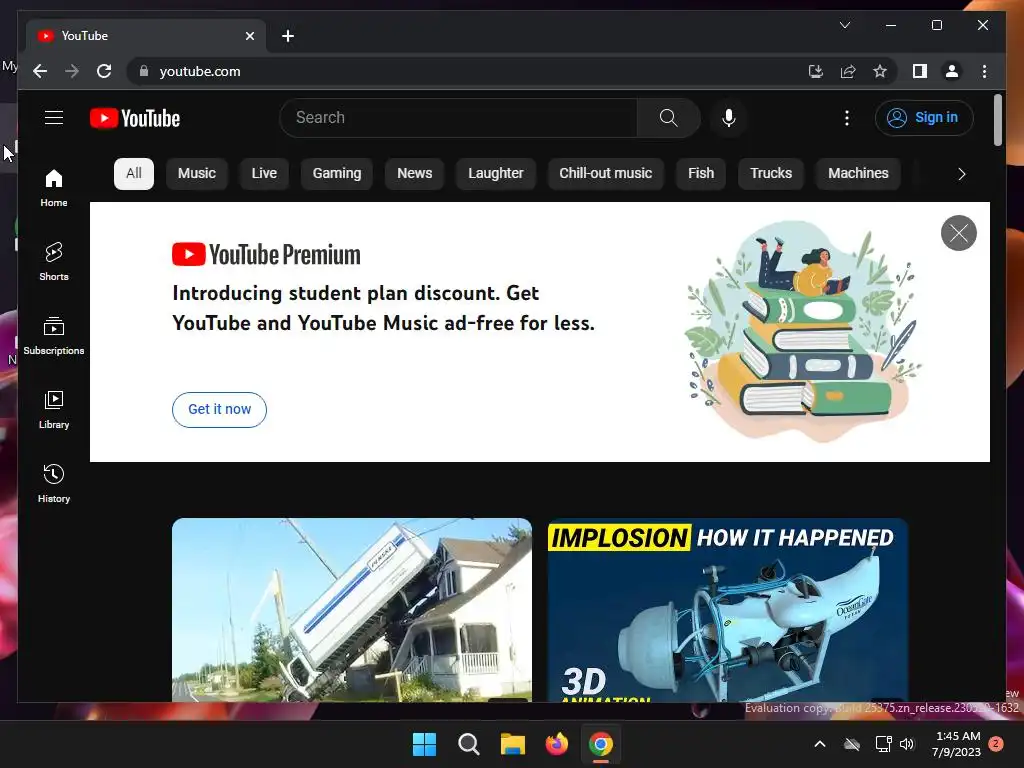Select the Laughter filter chip

coord(496,173)
